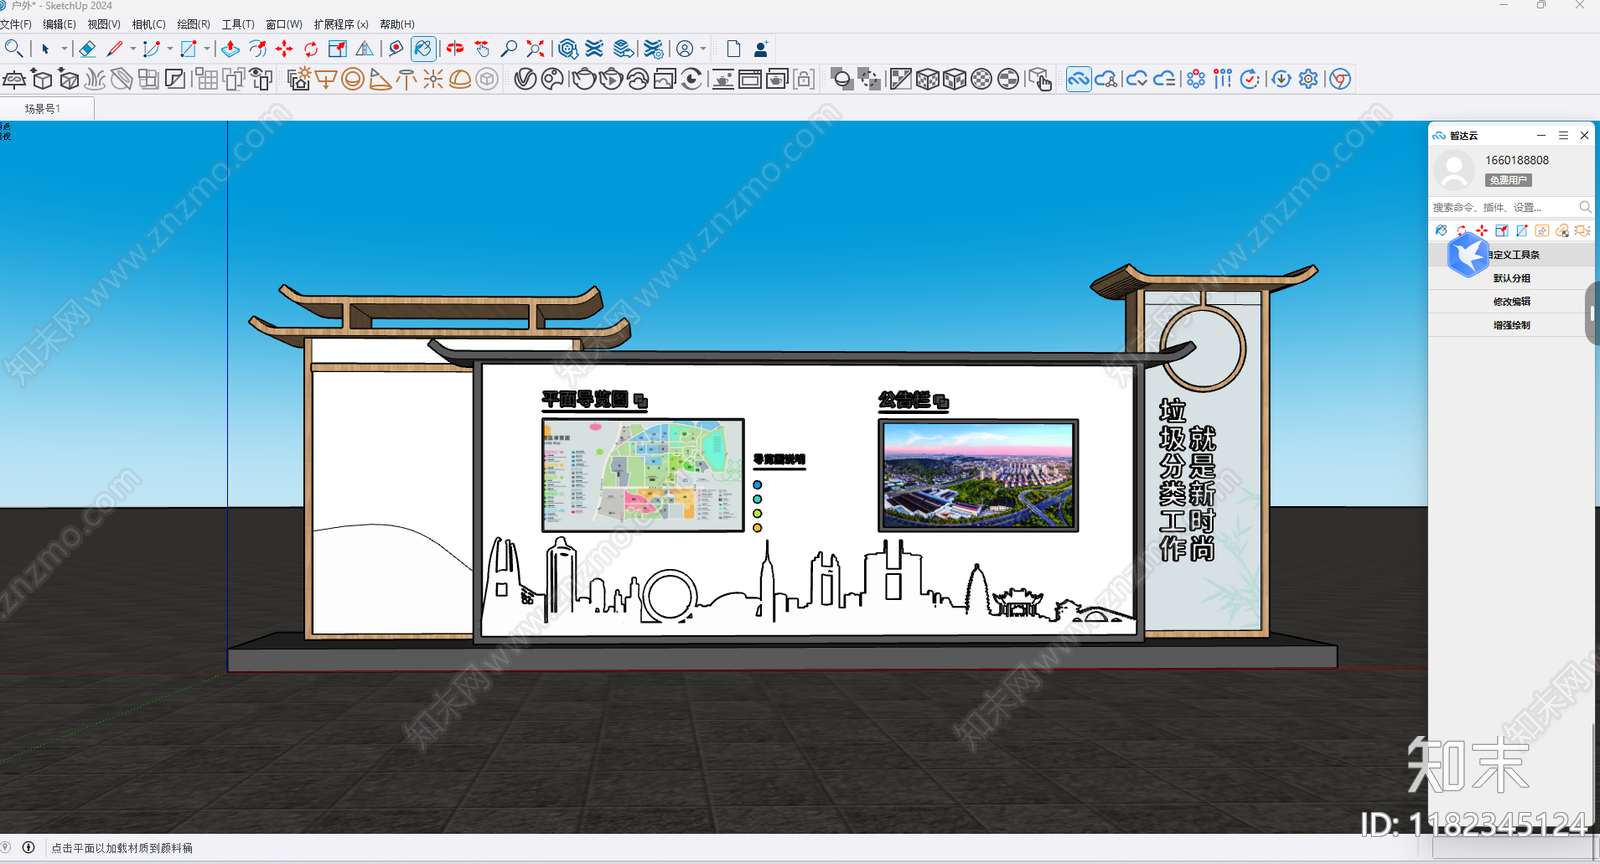Open the 自定义工具条 section
1600x864 pixels.
pos(1513,255)
